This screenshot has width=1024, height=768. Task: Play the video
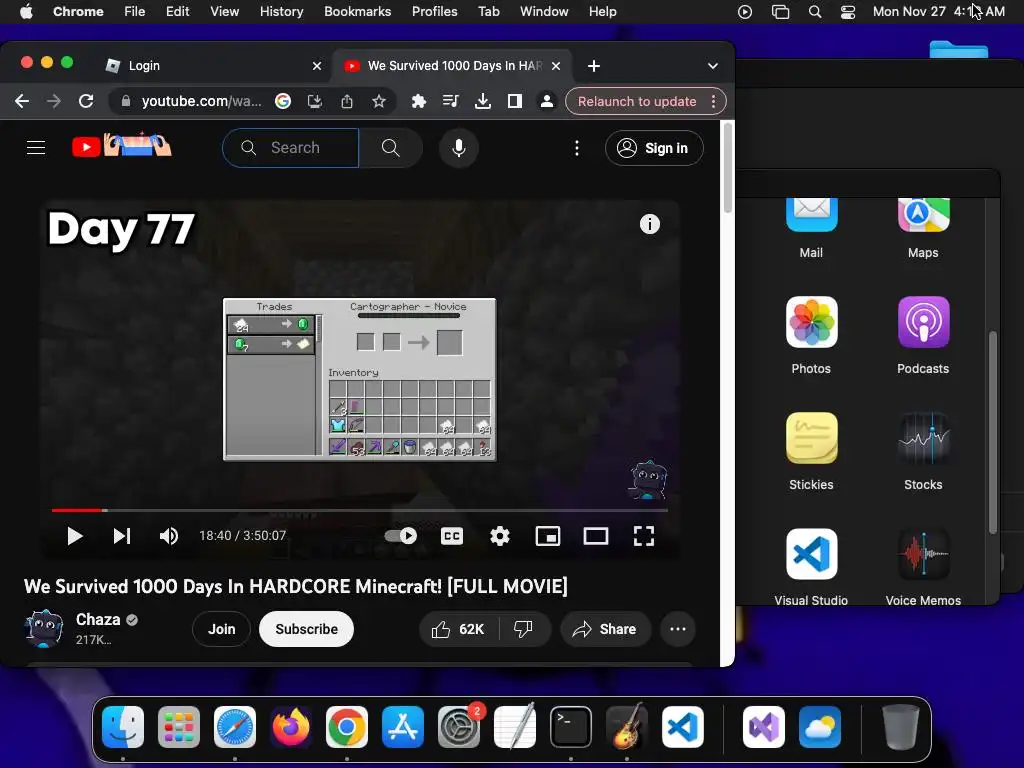(x=74, y=536)
